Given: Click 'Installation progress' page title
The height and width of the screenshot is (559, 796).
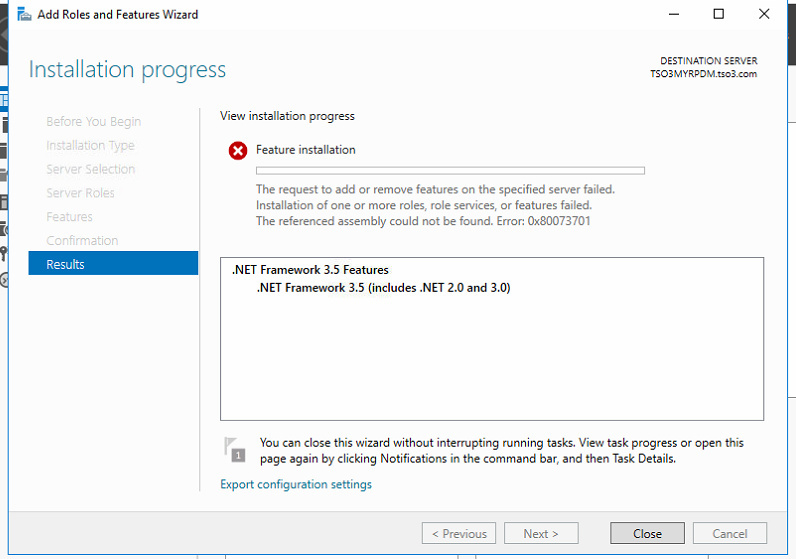Looking at the screenshot, I should (x=127, y=70).
